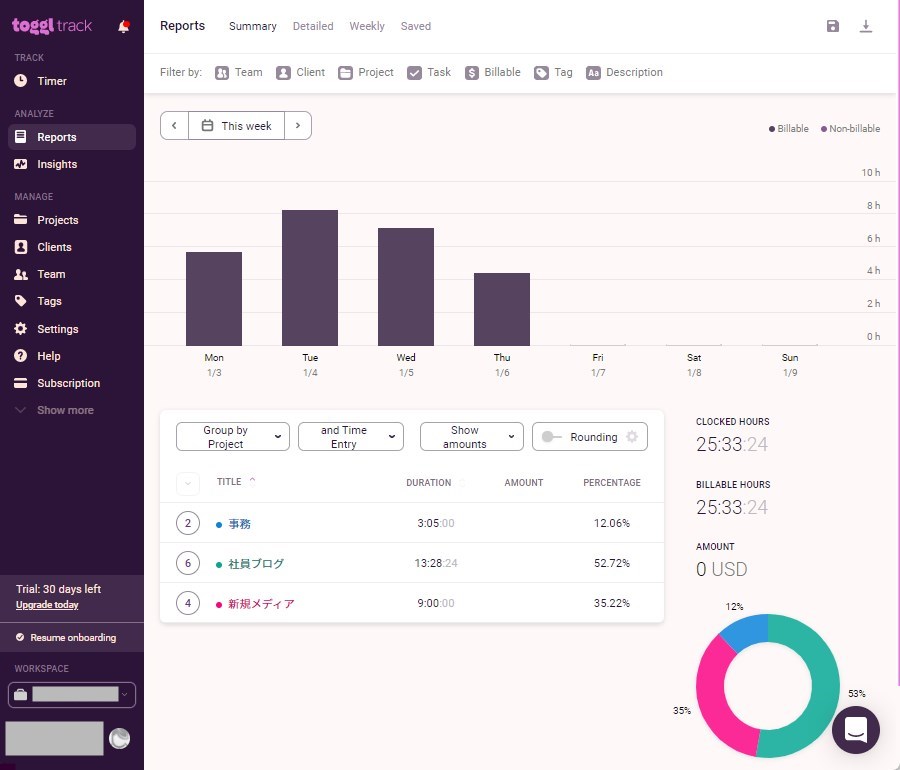900x770 pixels.
Task: Open the workspace selector dropdown
Action: tap(72, 695)
